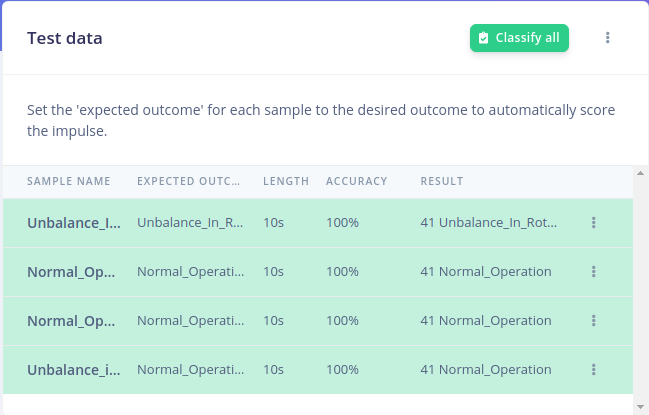Open three-dot menu for third row Normal_Operation
This screenshot has height=415, width=649.
coord(593,320)
